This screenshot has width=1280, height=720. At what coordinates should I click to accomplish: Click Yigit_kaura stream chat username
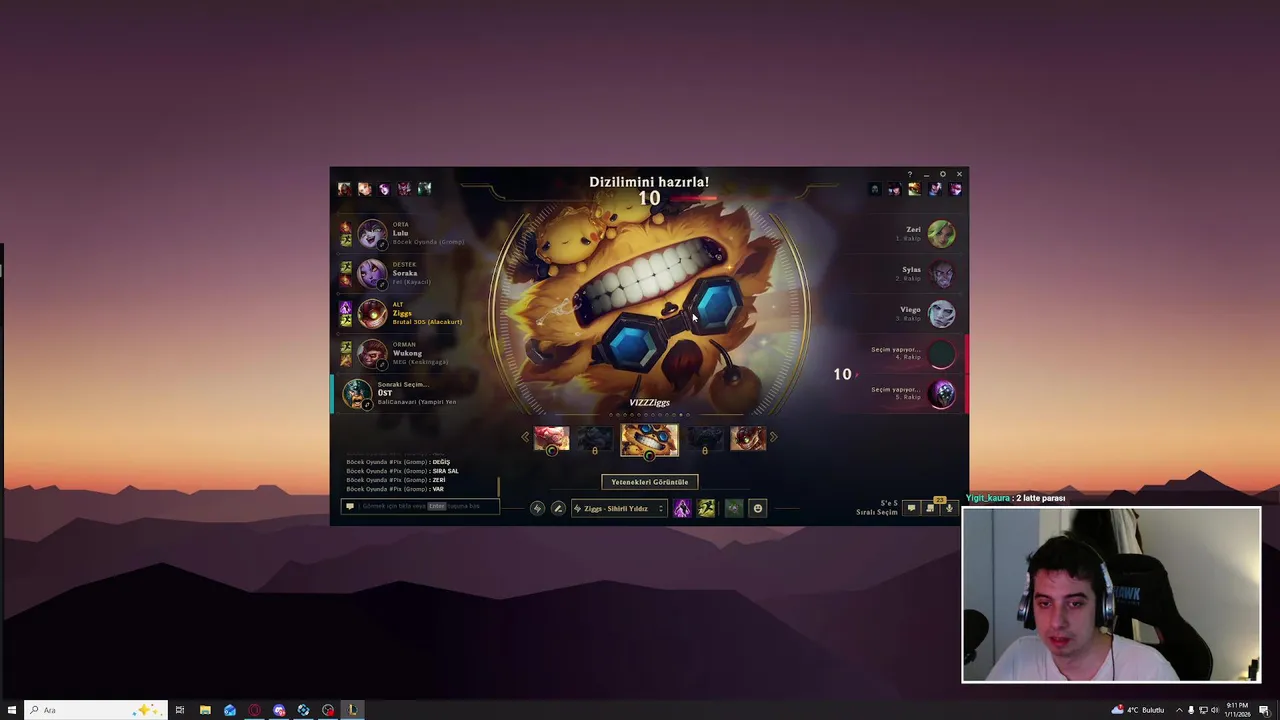coord(988,498)
